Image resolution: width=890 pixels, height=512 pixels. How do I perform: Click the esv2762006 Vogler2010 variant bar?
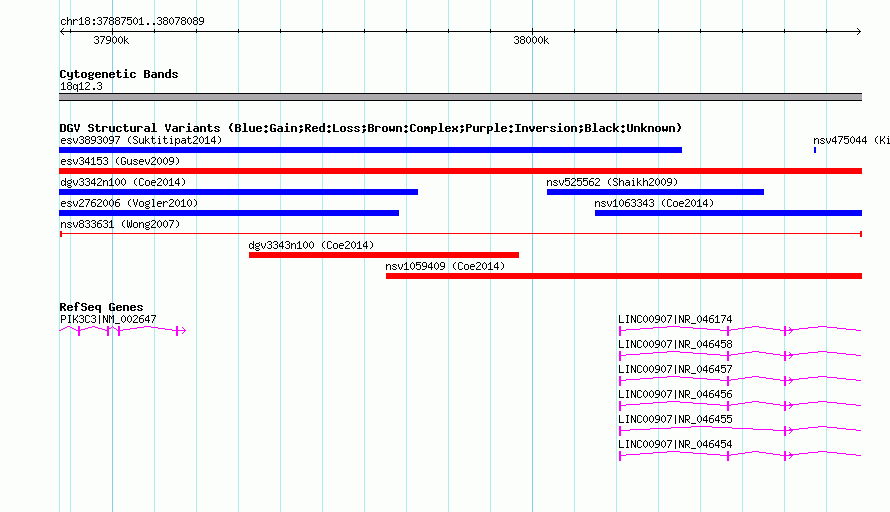click(229, 213)
